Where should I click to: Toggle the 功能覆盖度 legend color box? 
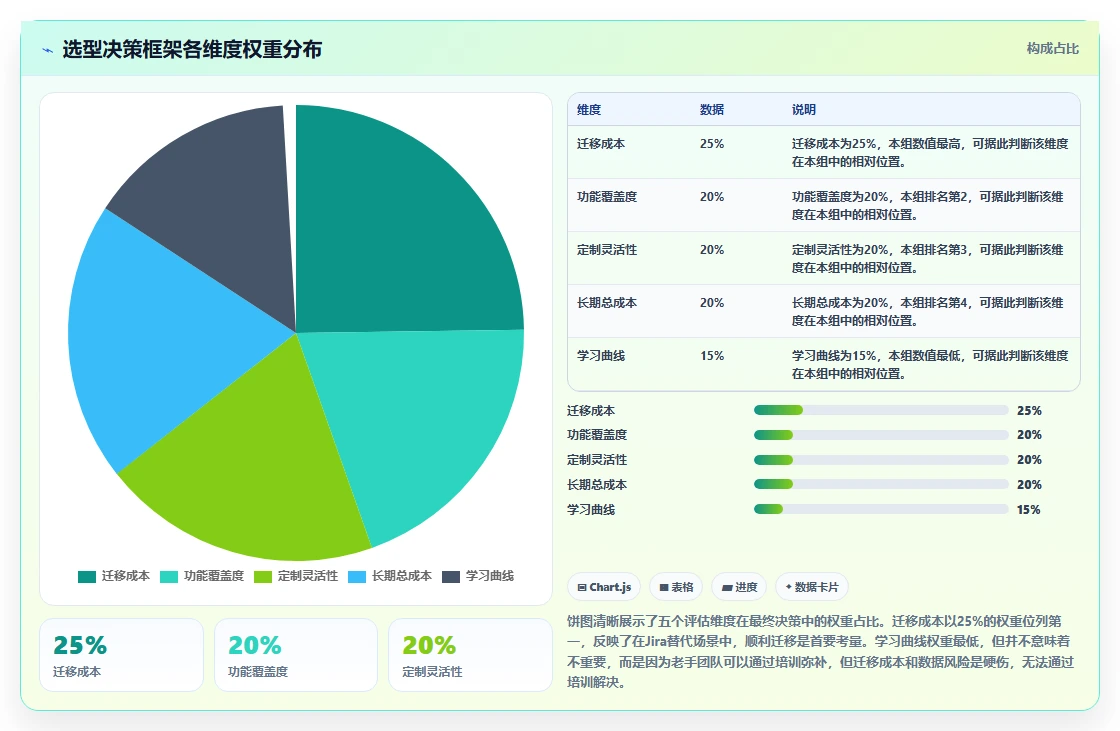pos(169,577)
